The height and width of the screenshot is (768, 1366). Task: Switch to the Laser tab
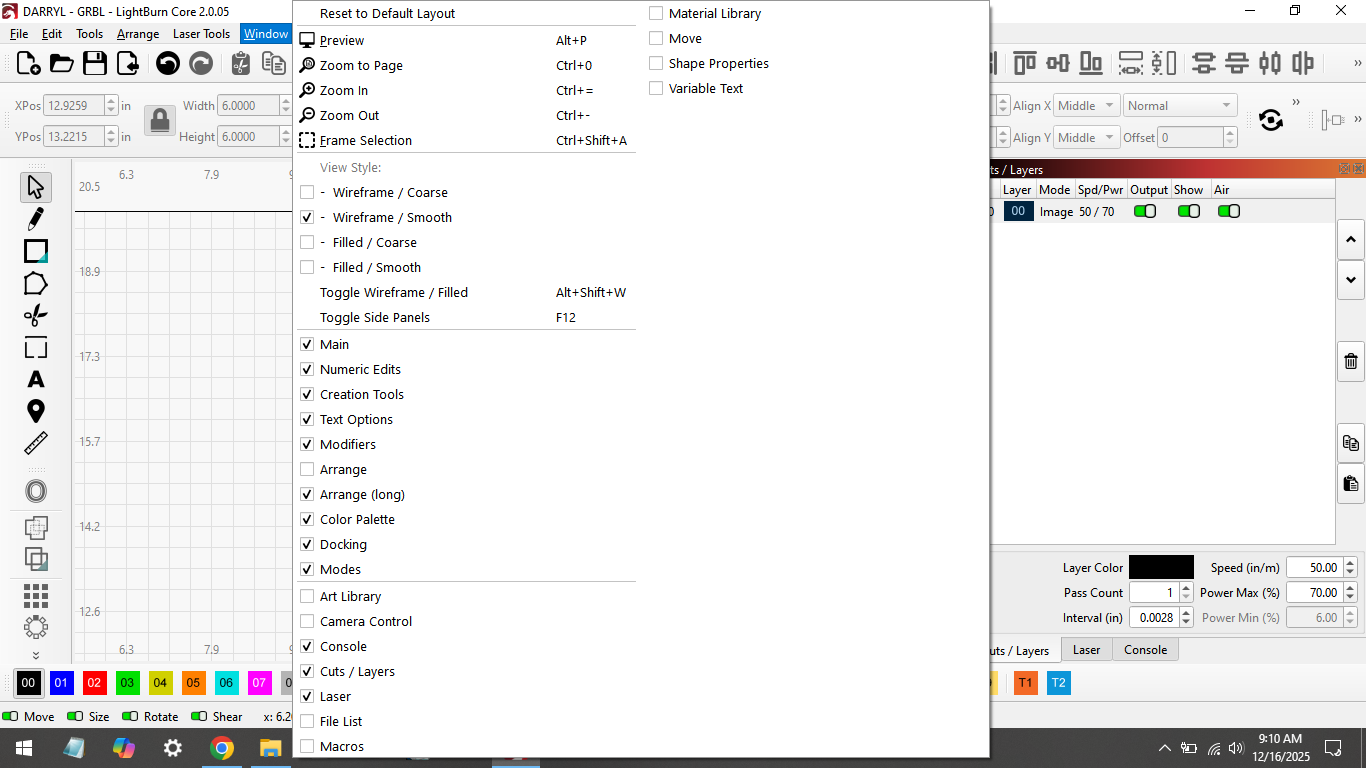[1086, 650]
